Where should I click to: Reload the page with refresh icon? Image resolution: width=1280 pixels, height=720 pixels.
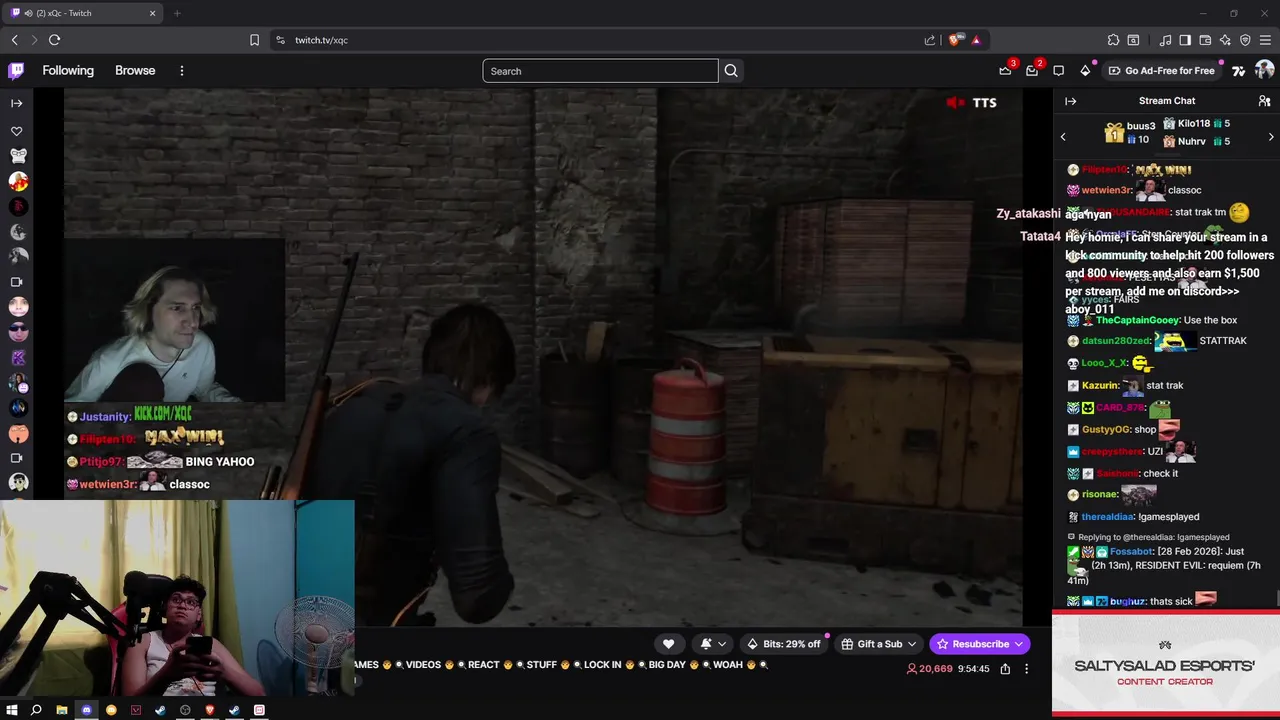click(54, 40)
